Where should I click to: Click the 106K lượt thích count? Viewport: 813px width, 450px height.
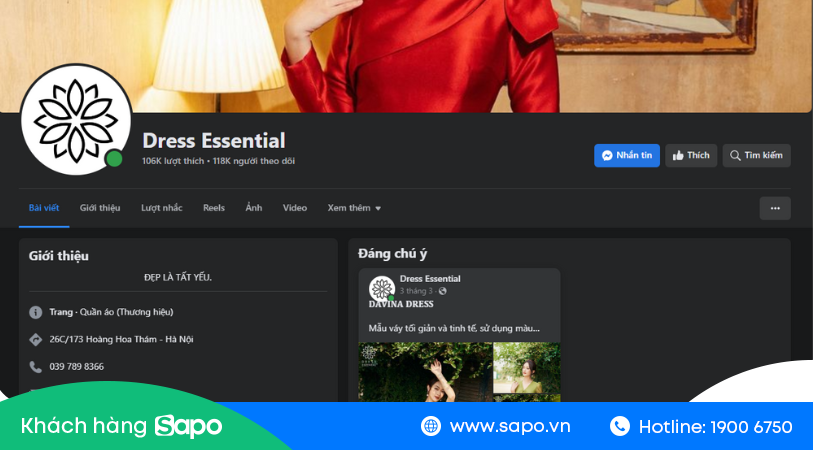(173, 161)
